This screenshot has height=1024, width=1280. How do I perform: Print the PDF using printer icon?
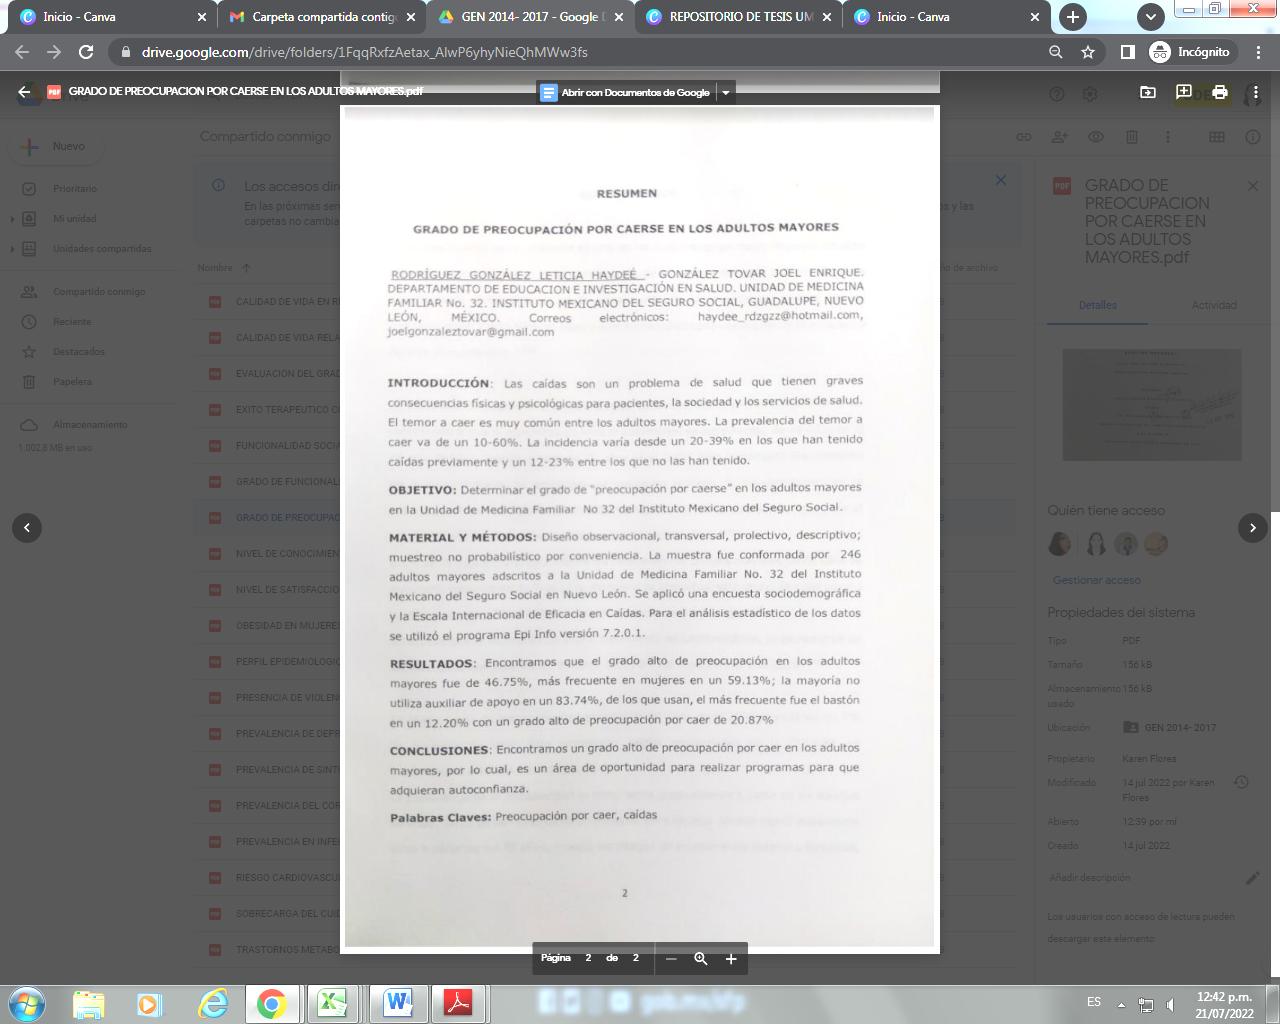tap(1219, 92)
